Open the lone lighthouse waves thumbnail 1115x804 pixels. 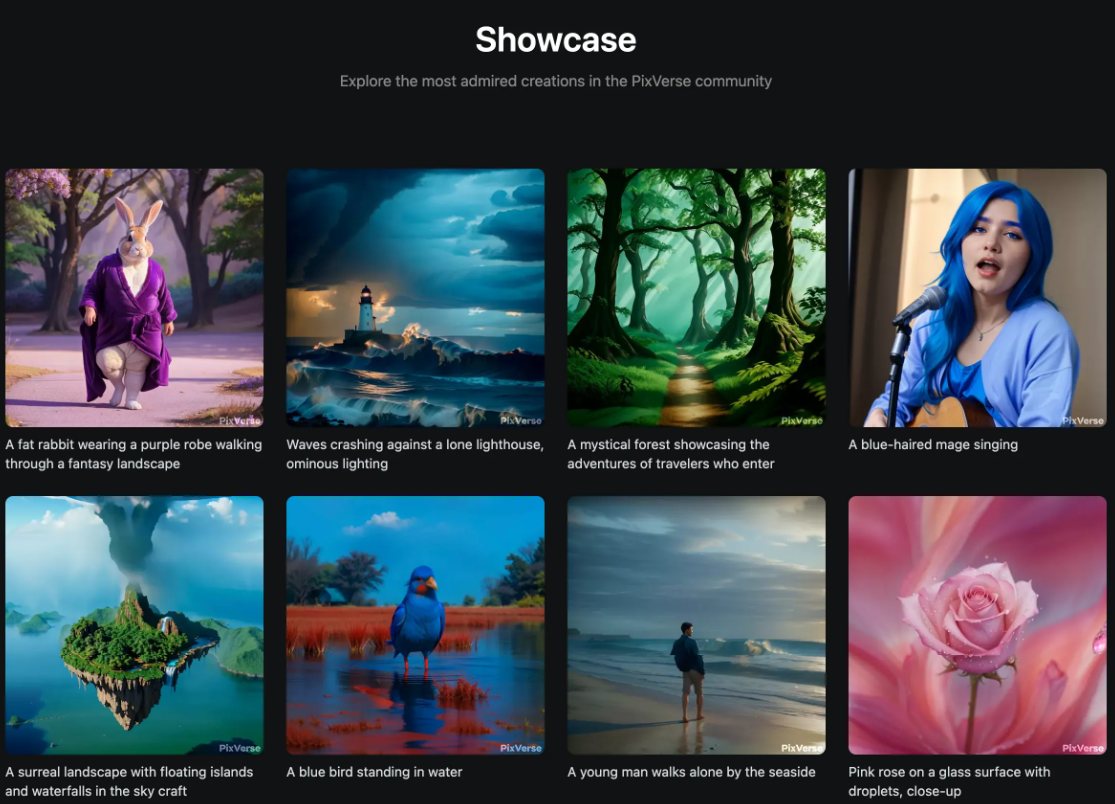(x=415, y=297)
